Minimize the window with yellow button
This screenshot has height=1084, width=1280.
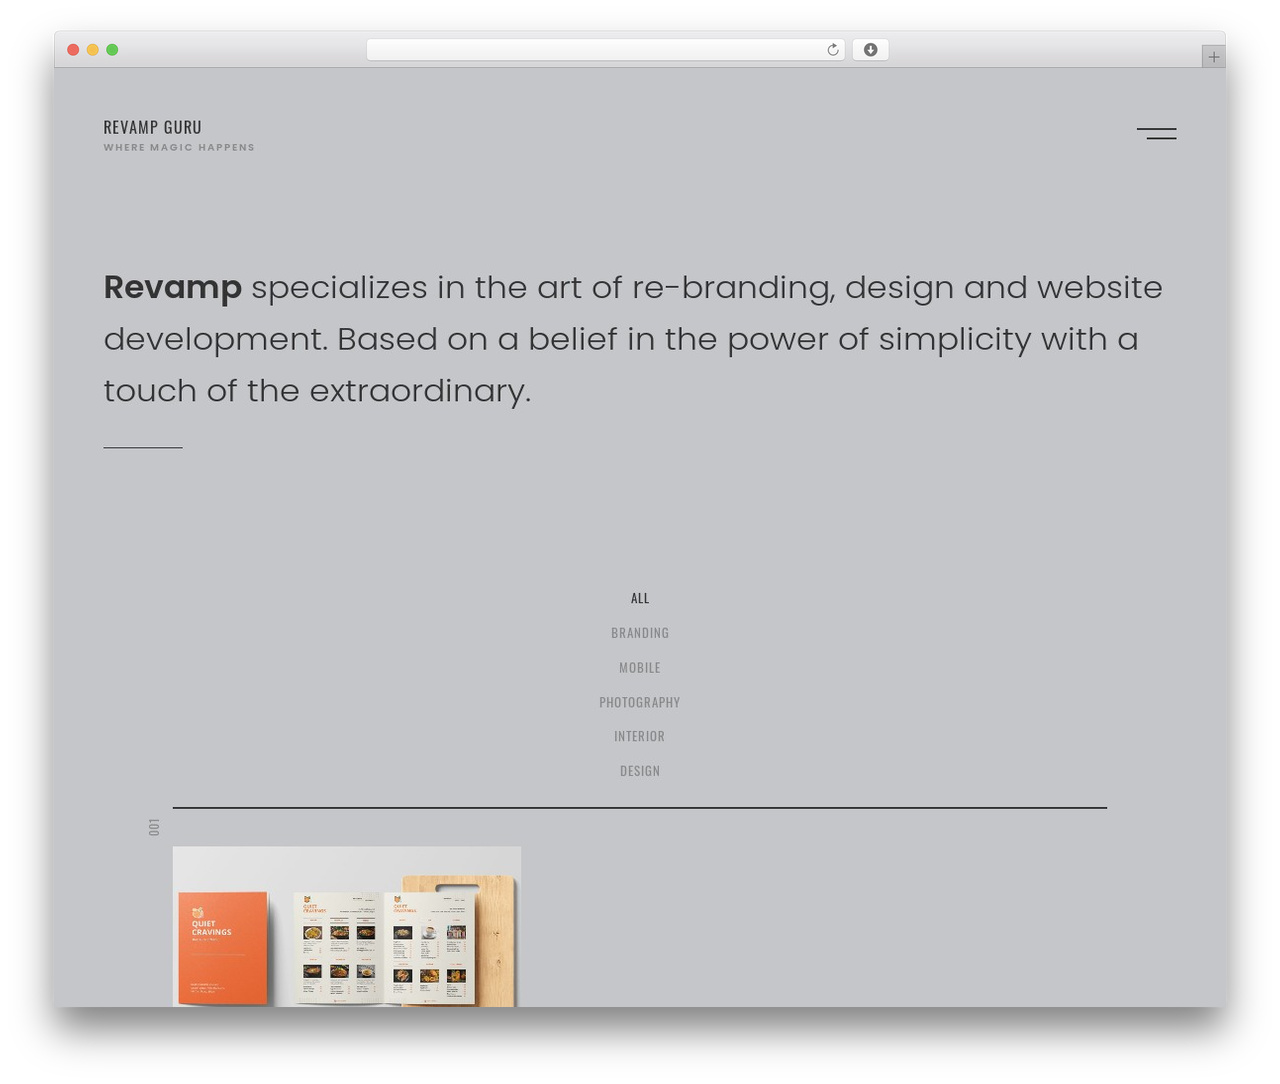(x=93, y=50)
